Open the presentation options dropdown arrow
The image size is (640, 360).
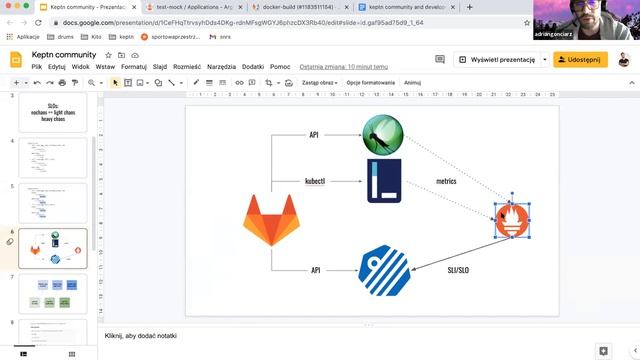pyautogui.click(x=544, y=60)
